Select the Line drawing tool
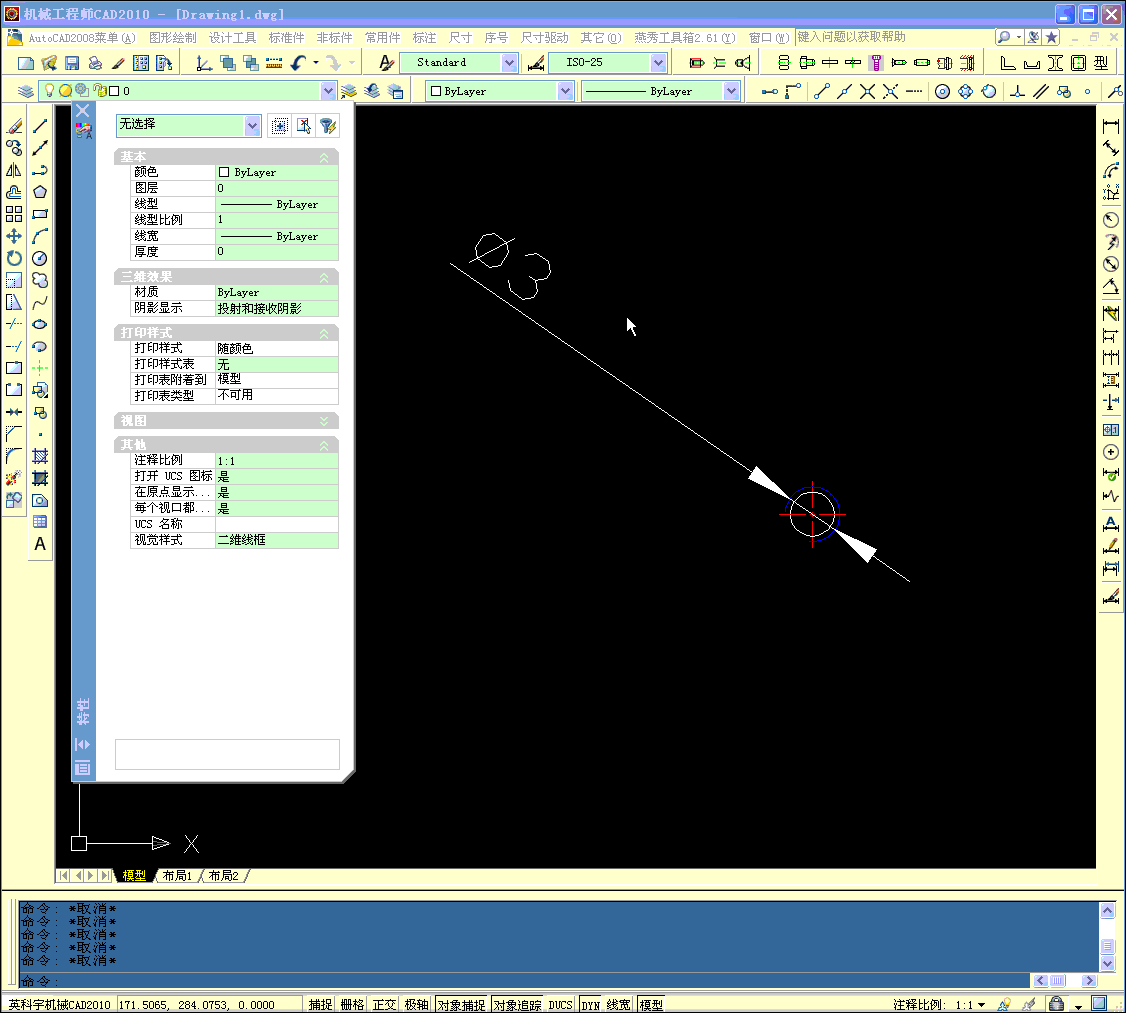1126x1013 pixels. click(x=40, y=126)
